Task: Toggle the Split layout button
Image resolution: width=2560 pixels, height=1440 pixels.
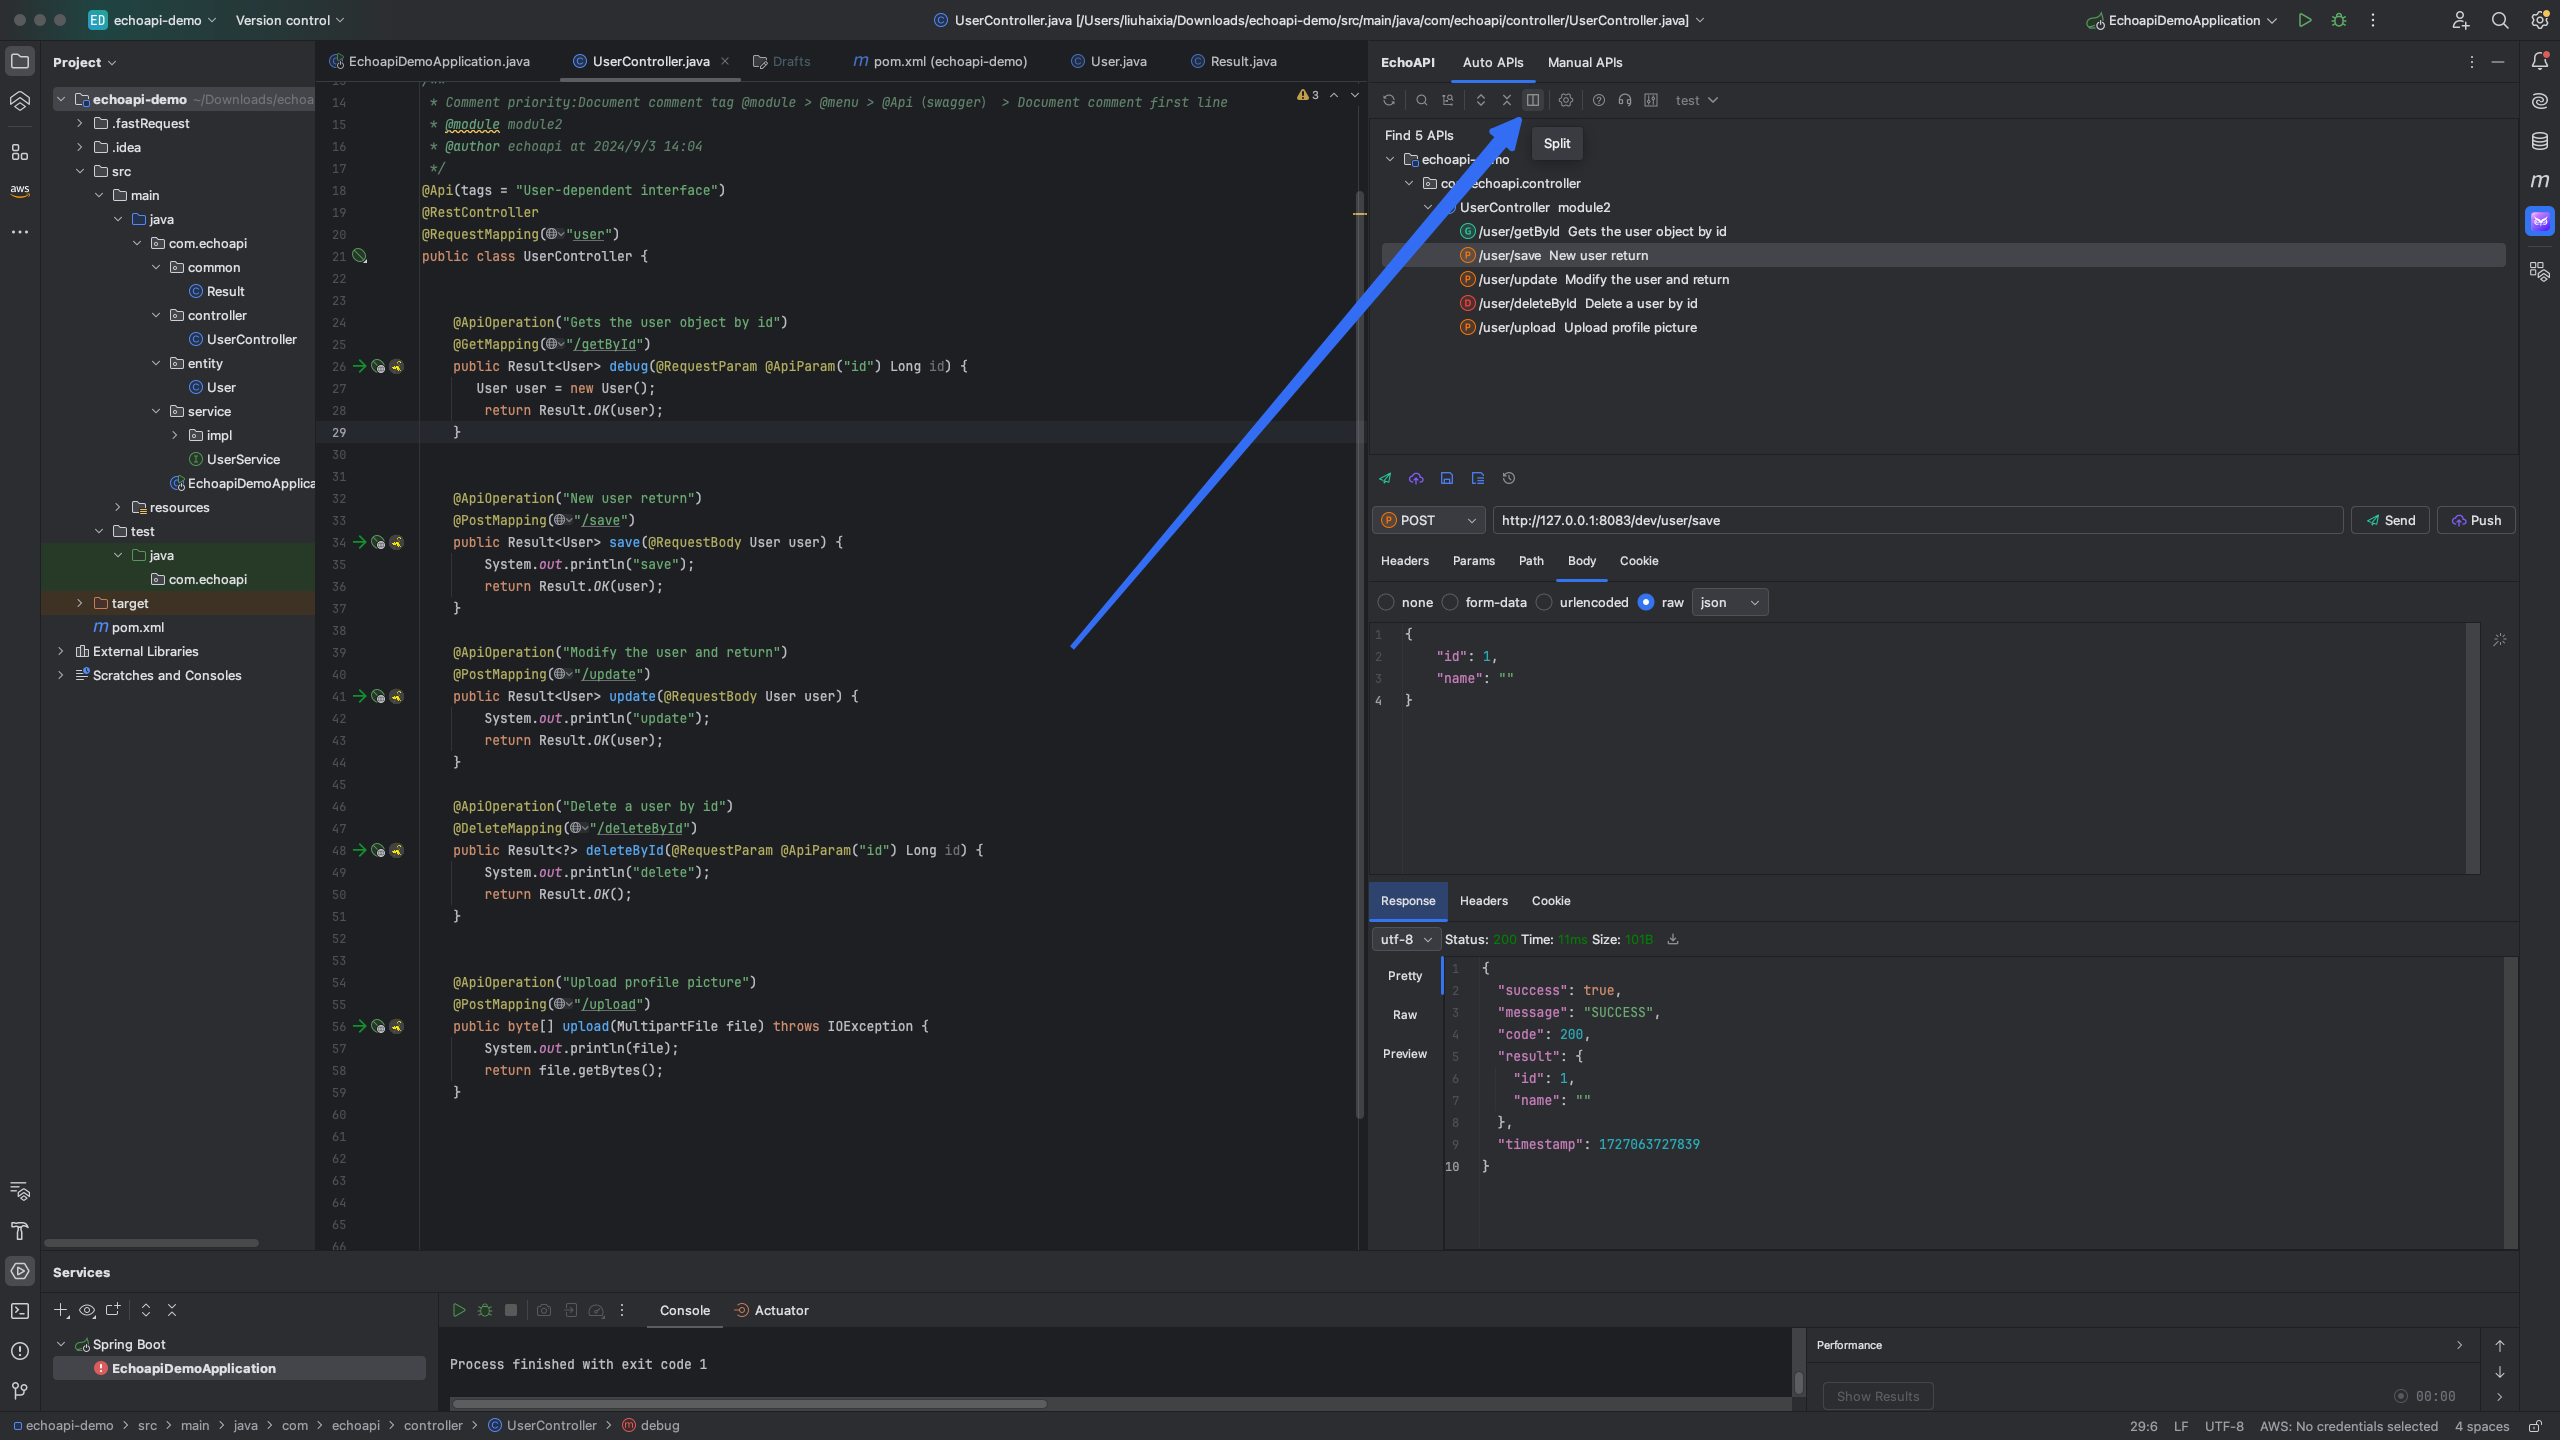Action: point(1533,100)
